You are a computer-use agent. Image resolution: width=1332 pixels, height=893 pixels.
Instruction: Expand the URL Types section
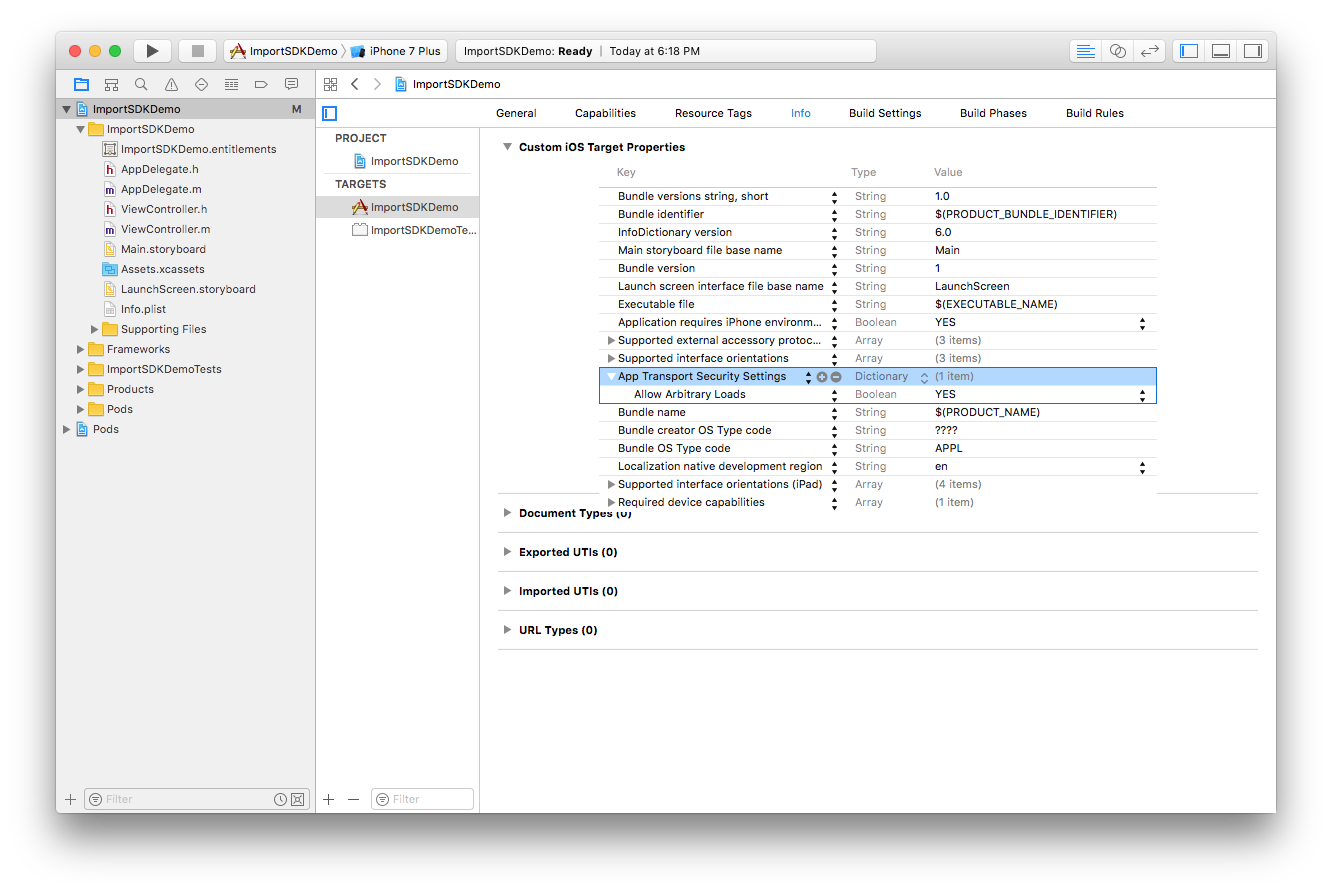(507, 630)
